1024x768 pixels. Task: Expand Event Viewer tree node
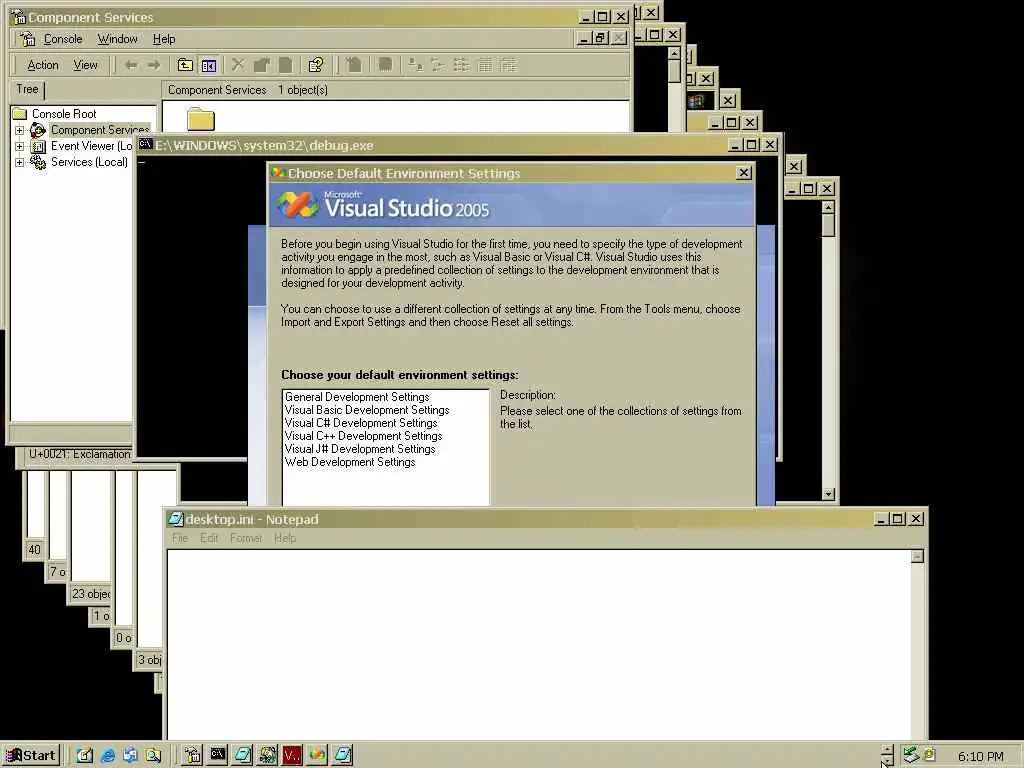pyautogui.click(x=20, y=146)
